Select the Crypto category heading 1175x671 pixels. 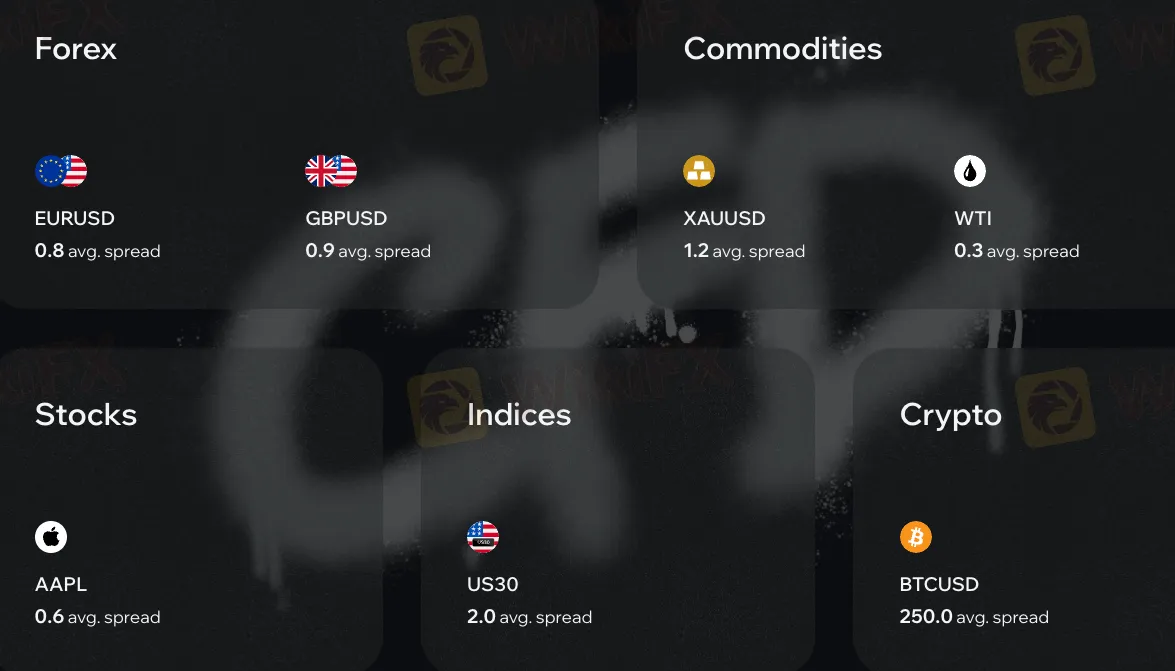click(x=951, y=415)
